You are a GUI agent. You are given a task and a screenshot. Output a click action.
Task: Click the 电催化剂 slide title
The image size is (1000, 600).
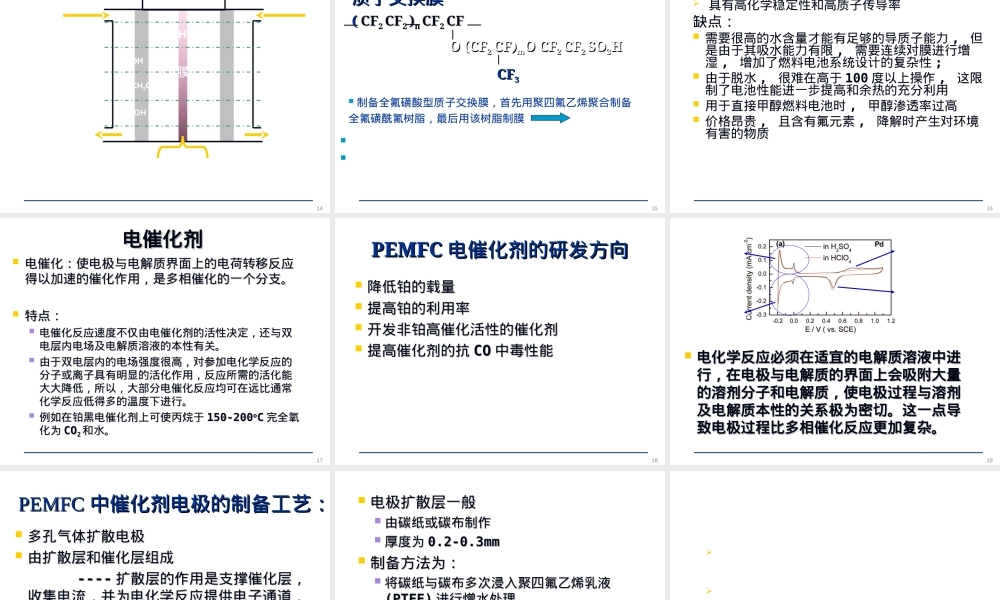163,239
